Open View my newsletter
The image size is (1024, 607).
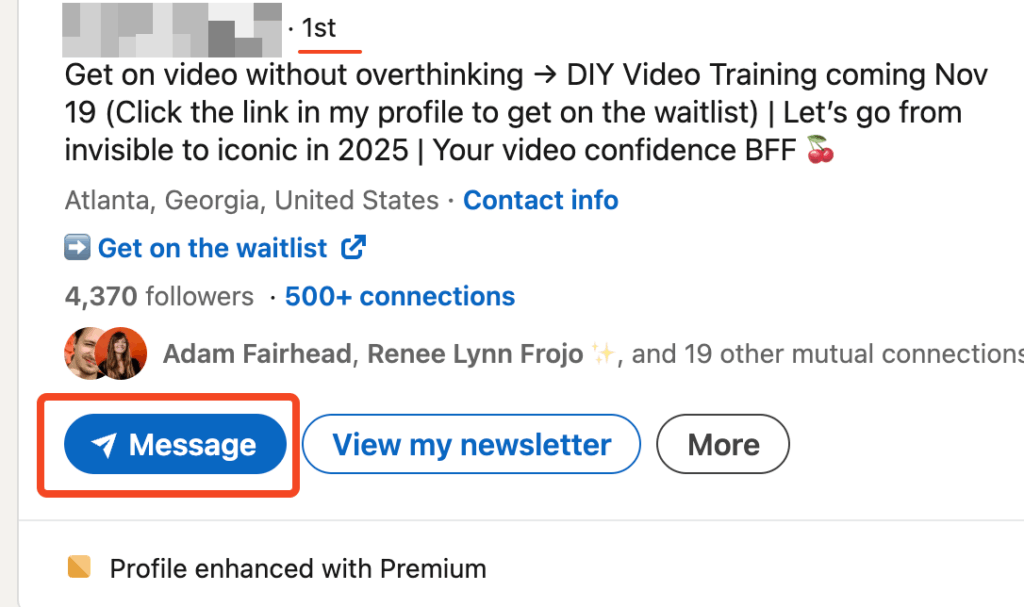point(470,444)
